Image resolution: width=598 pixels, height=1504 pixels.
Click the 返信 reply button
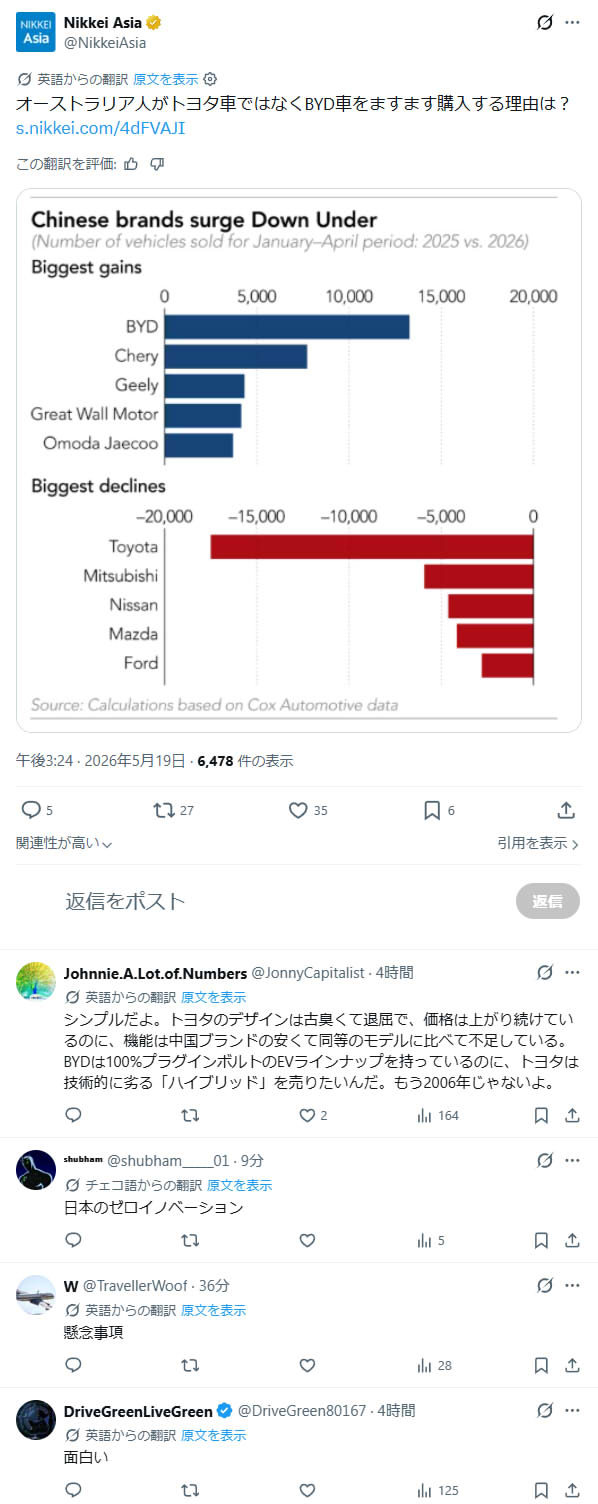548,901
